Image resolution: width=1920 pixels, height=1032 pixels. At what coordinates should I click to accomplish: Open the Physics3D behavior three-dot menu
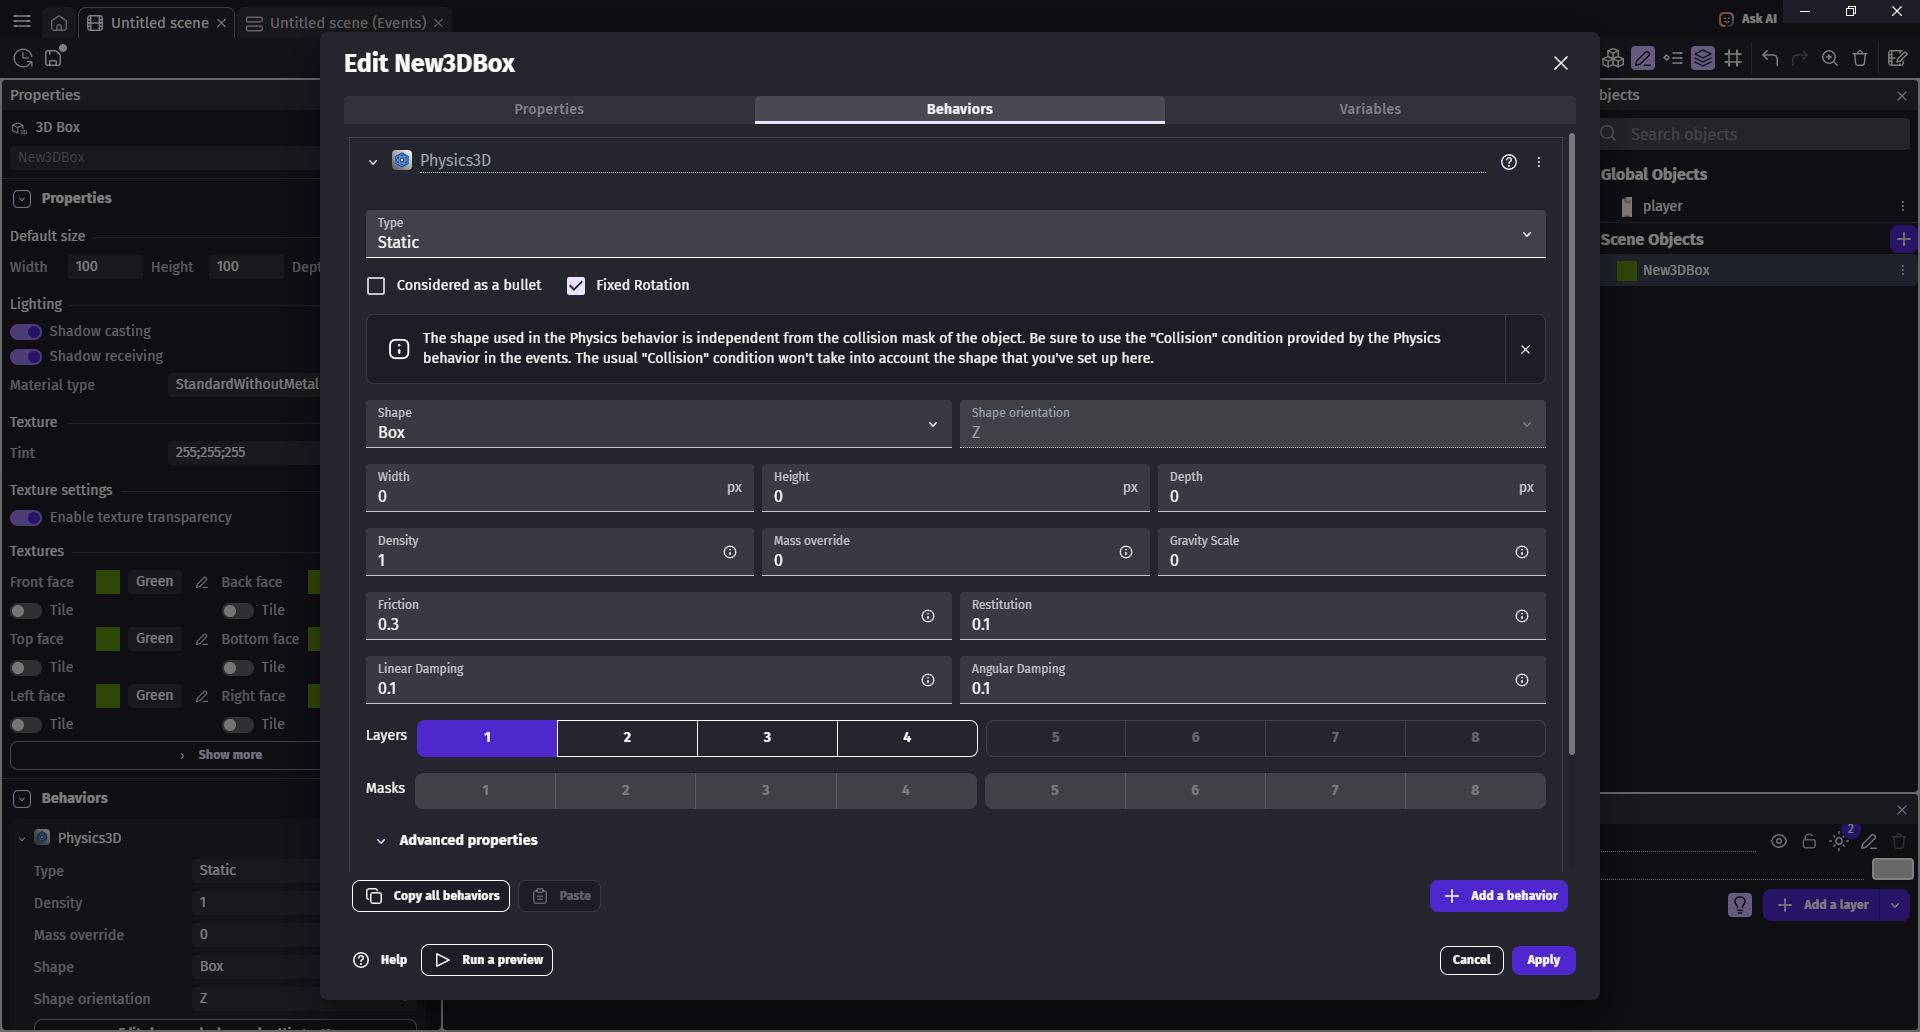tap(1539, 162)
